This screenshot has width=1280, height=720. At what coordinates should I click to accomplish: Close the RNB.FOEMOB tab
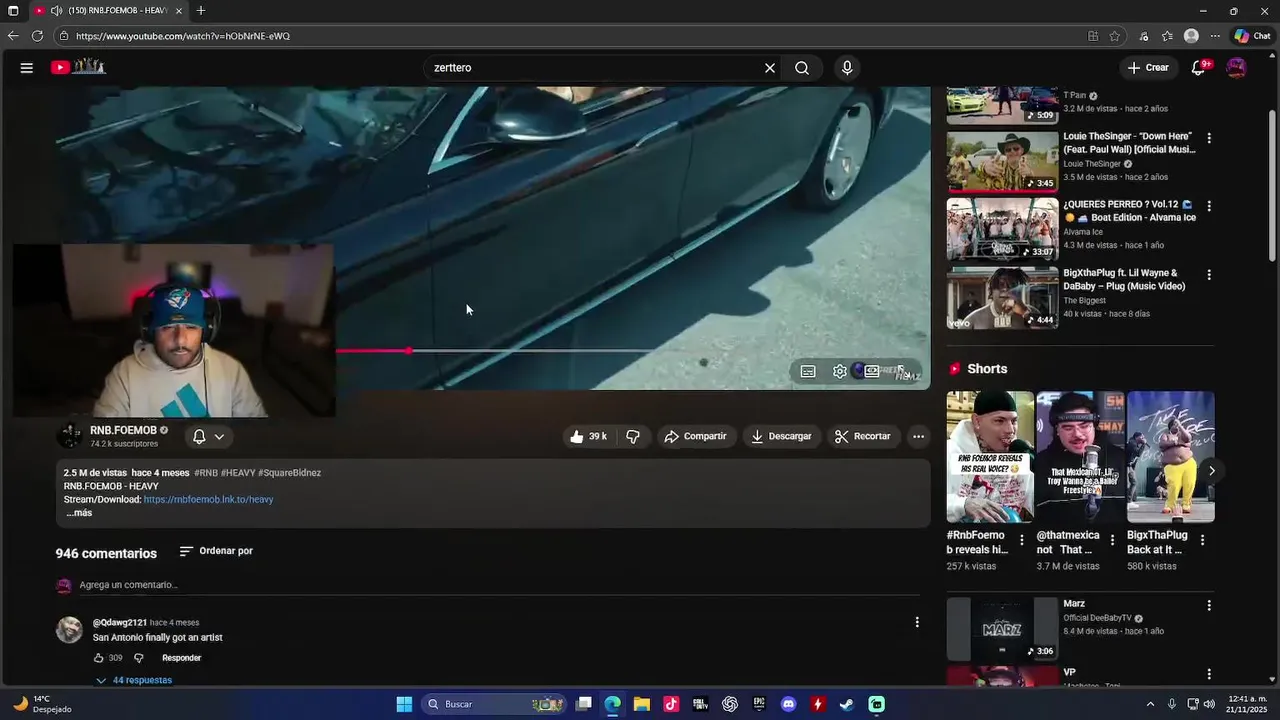[x=179, y=10]
